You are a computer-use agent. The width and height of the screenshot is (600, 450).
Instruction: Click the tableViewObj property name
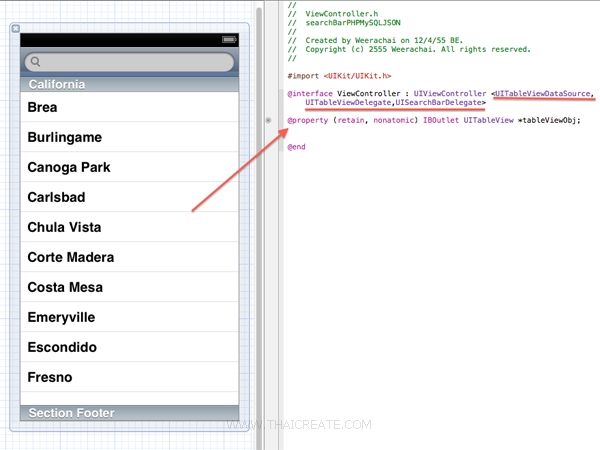coord(549,120)
